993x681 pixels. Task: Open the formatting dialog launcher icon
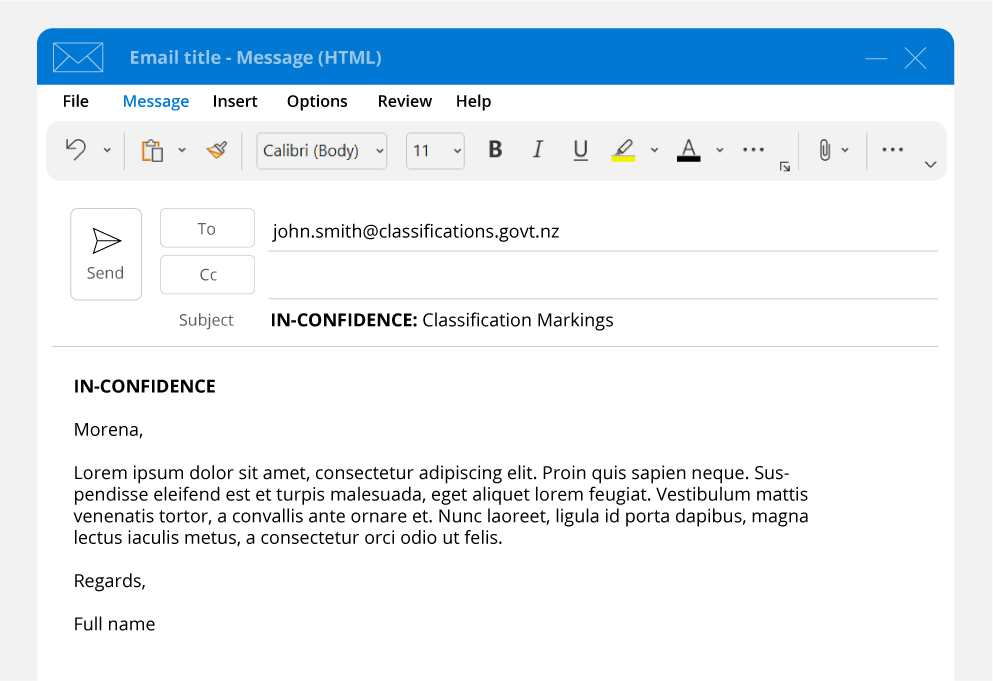point(785,167)
